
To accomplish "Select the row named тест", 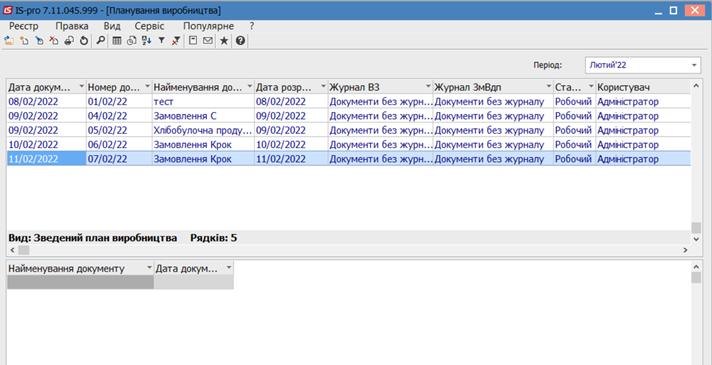I will 349,101.
